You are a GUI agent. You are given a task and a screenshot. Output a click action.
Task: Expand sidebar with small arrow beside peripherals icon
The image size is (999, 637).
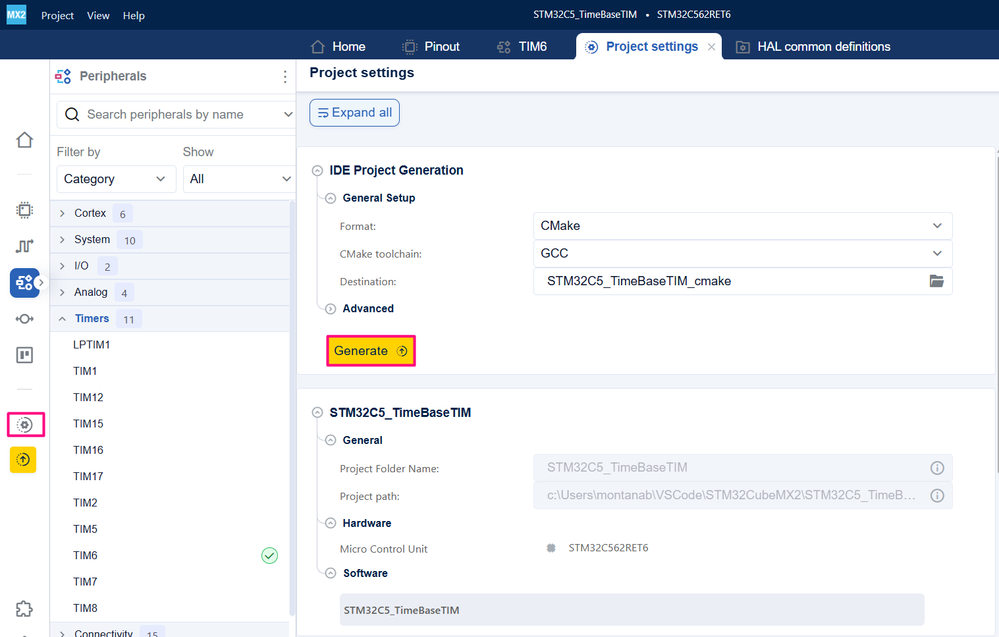click(40, 282)
